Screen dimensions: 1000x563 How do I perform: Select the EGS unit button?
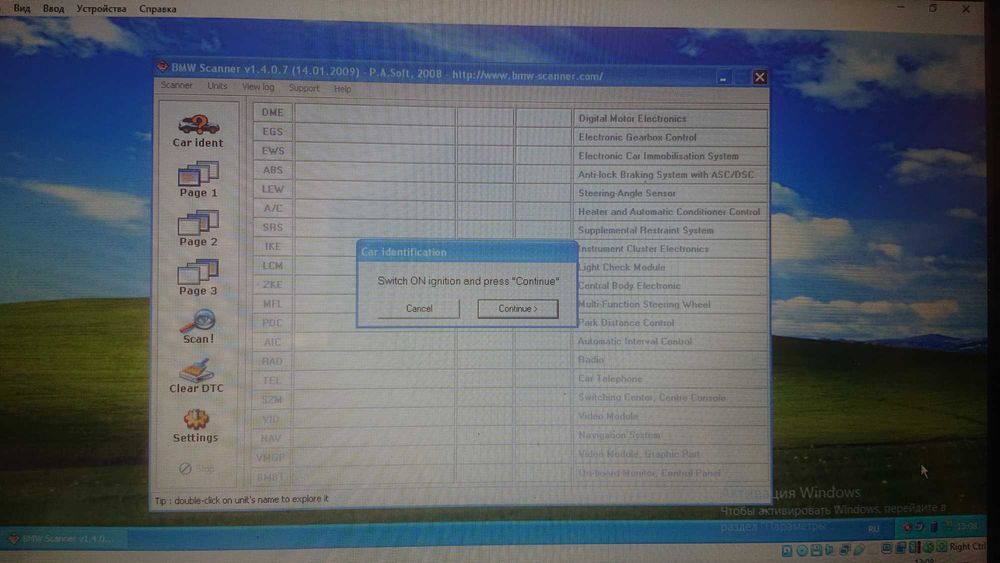272,131
